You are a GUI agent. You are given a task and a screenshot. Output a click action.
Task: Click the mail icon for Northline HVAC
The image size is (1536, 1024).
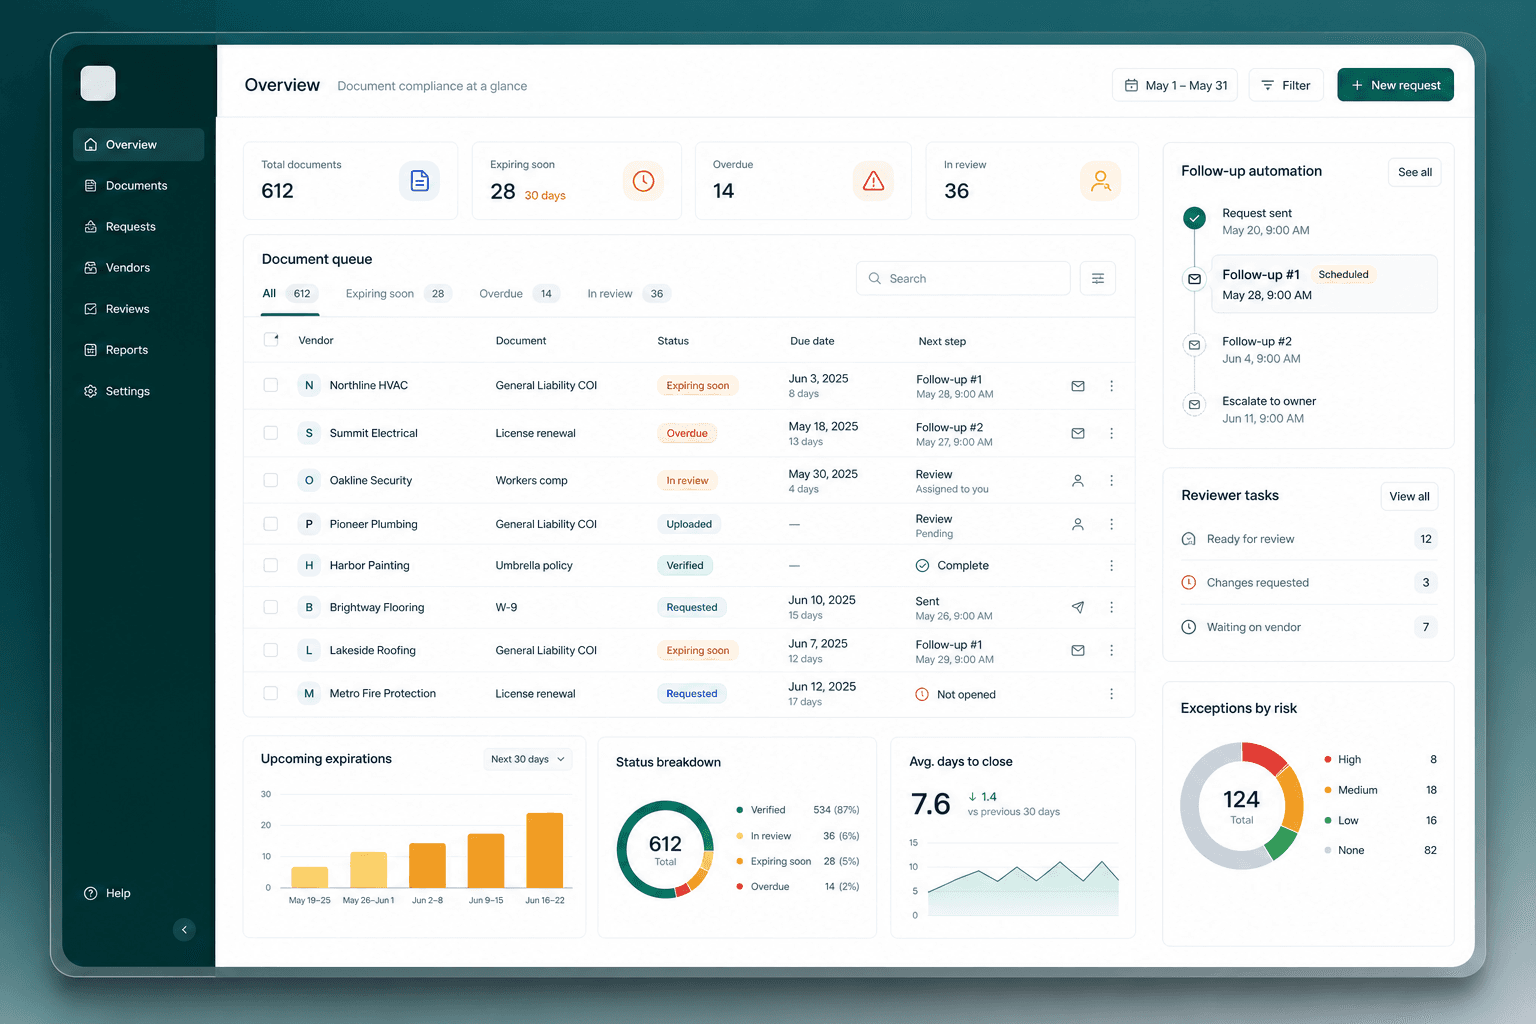[x=1078, y=386]
